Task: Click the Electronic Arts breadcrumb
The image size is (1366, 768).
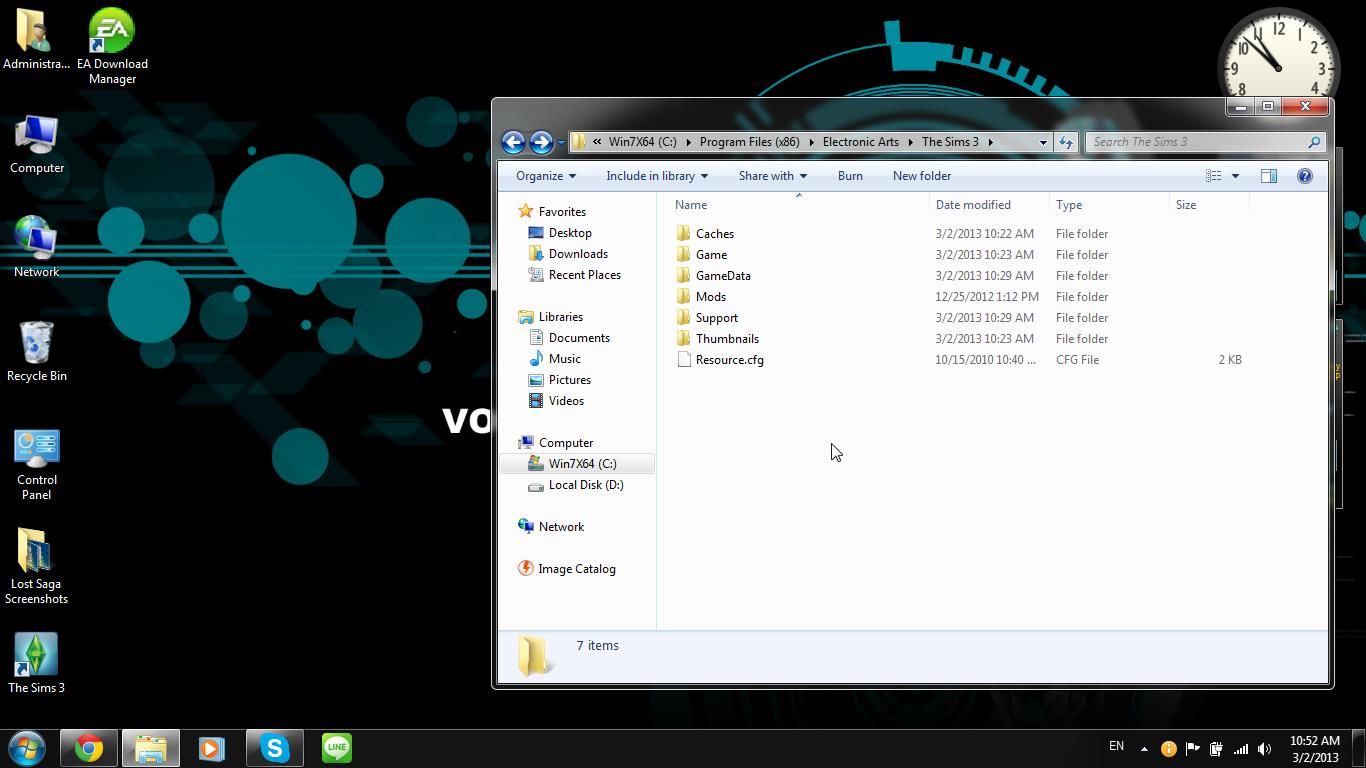Action: (861, 142)
